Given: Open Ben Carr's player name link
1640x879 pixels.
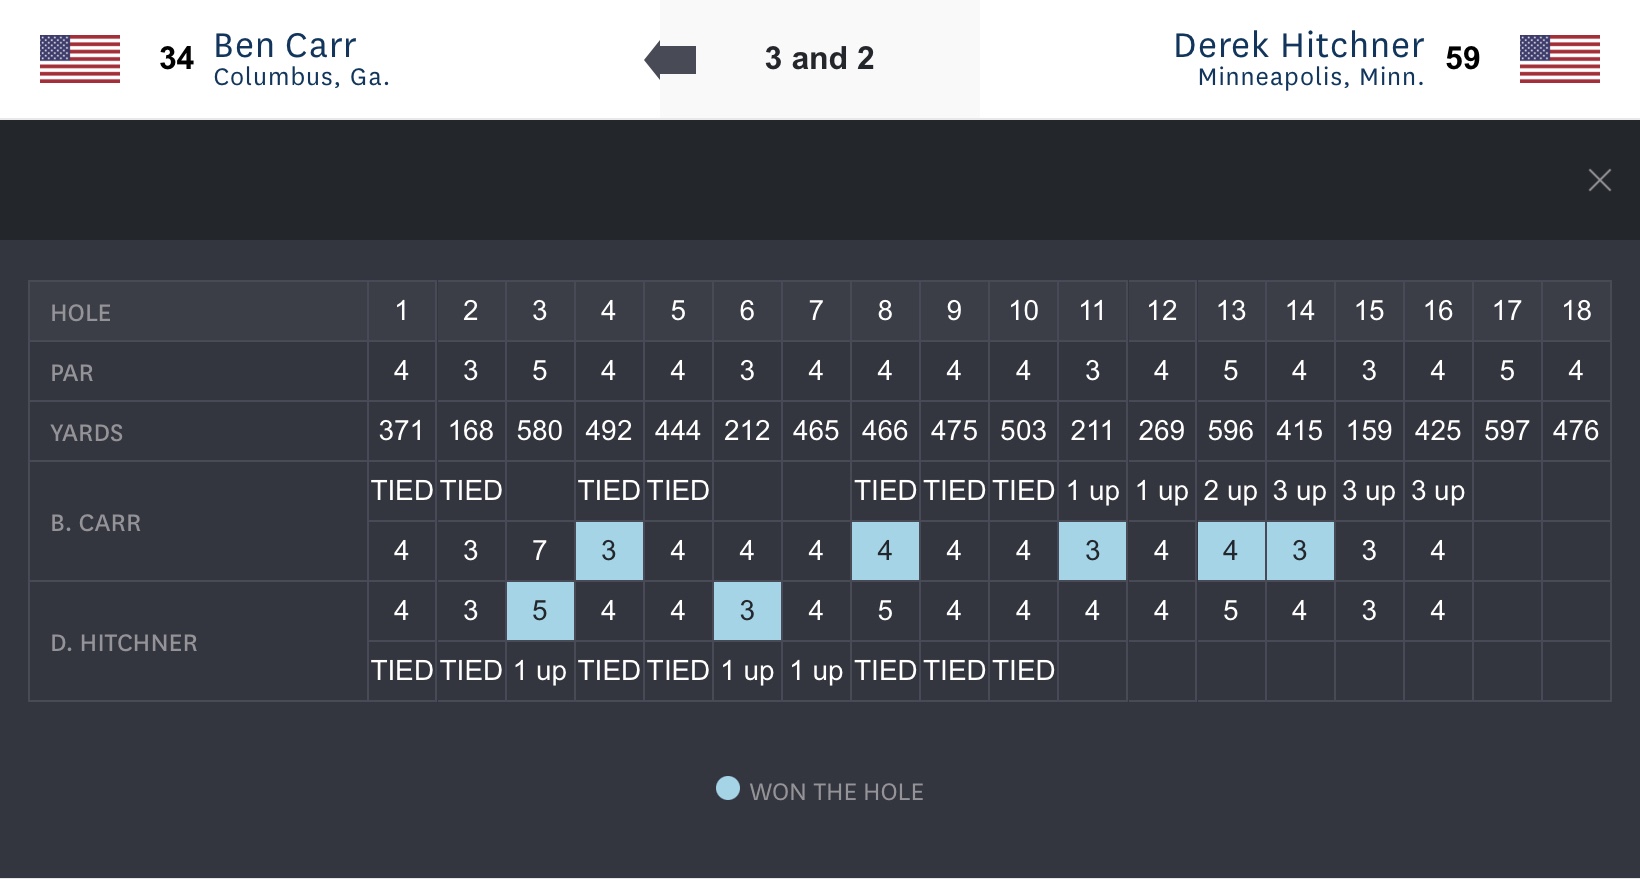Looking at the screenshot, I should [285, 45].
